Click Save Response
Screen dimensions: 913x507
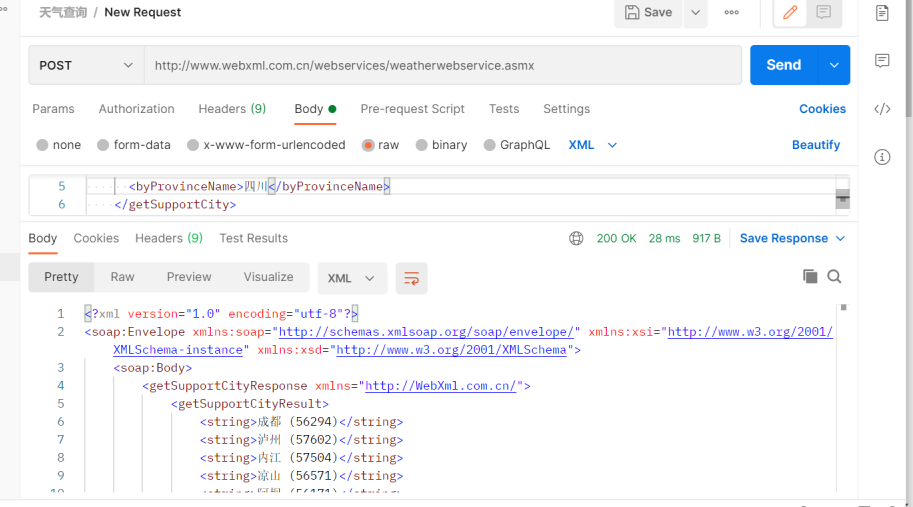point(784,238)
